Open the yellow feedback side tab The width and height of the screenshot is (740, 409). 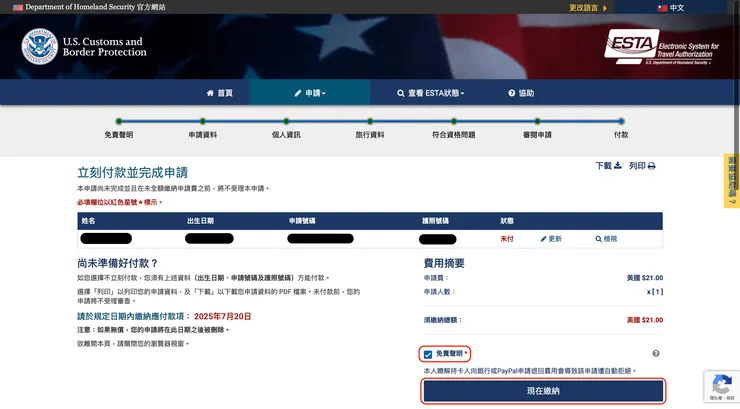coord(732,181)
